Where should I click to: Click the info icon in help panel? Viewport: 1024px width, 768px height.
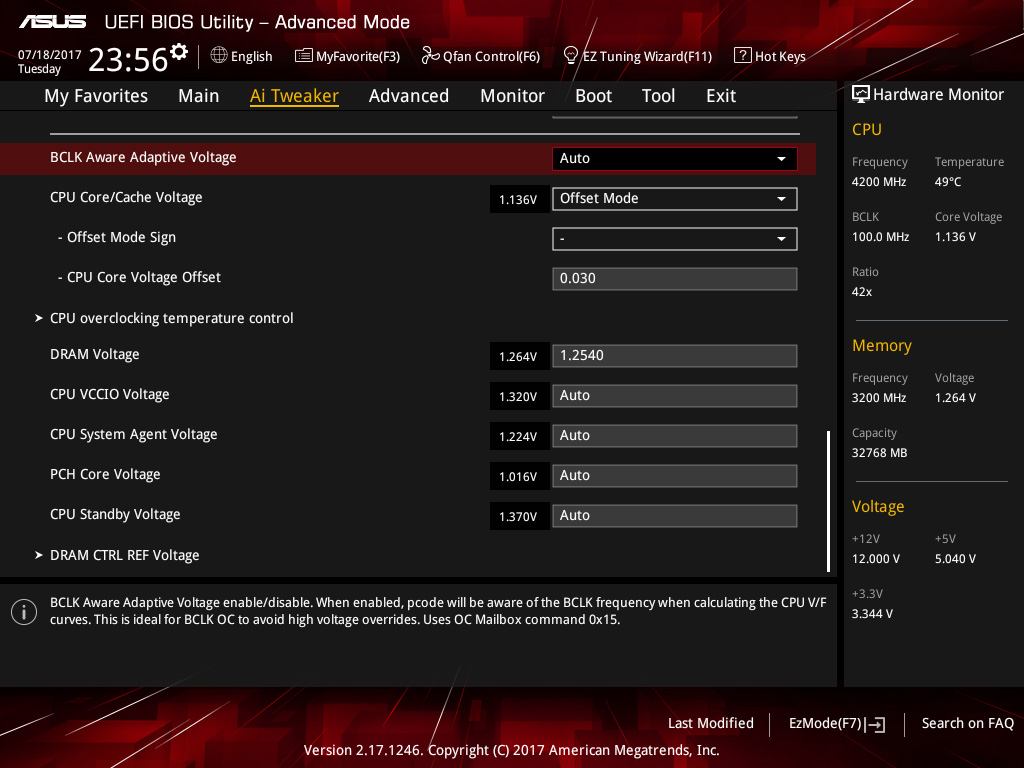(24, 611)
